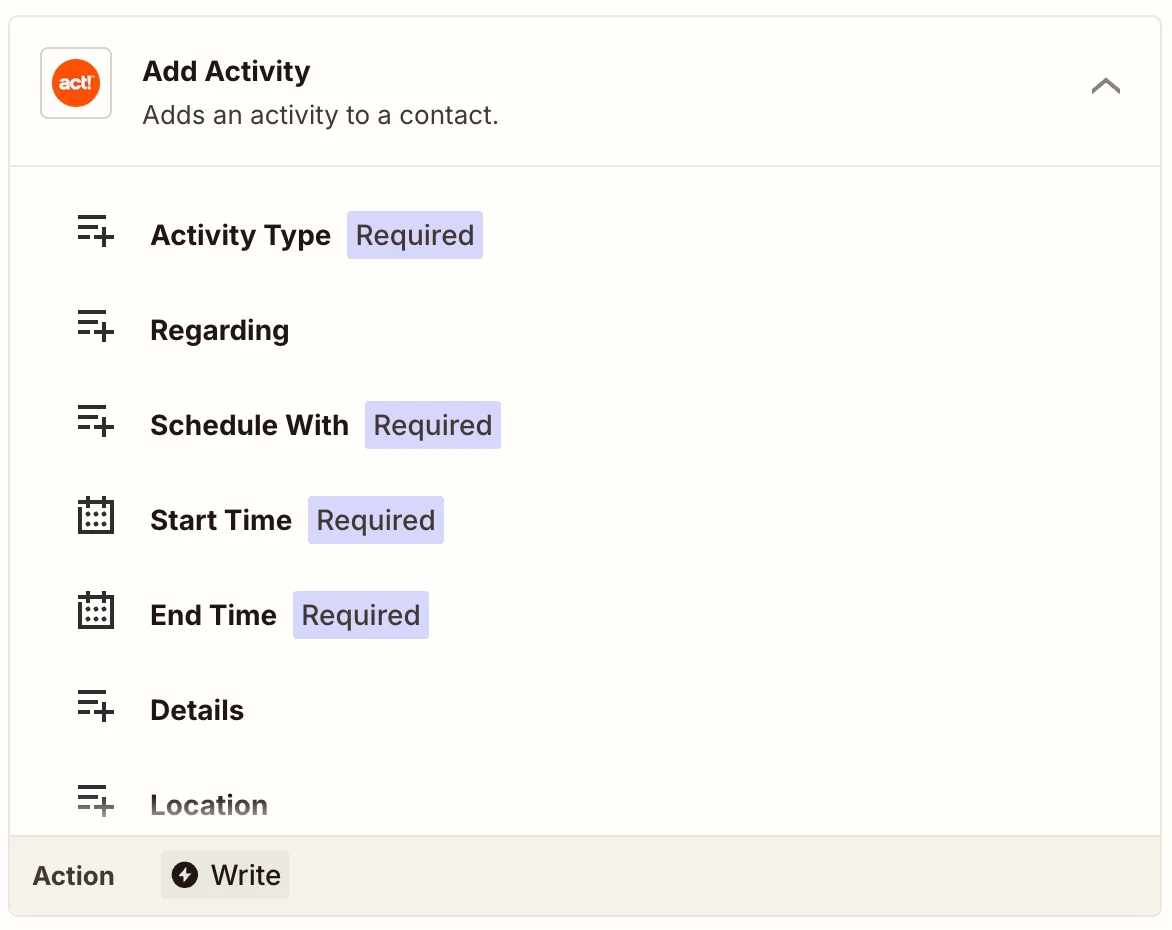Click the Activity Type field icon
Viewport: 1172px width, 930px height.
click(96, 233)
